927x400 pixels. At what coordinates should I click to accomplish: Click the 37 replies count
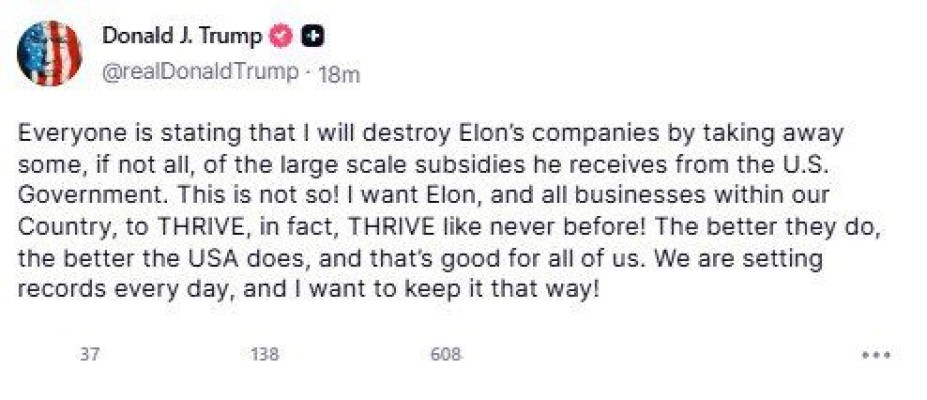(90, 355)
